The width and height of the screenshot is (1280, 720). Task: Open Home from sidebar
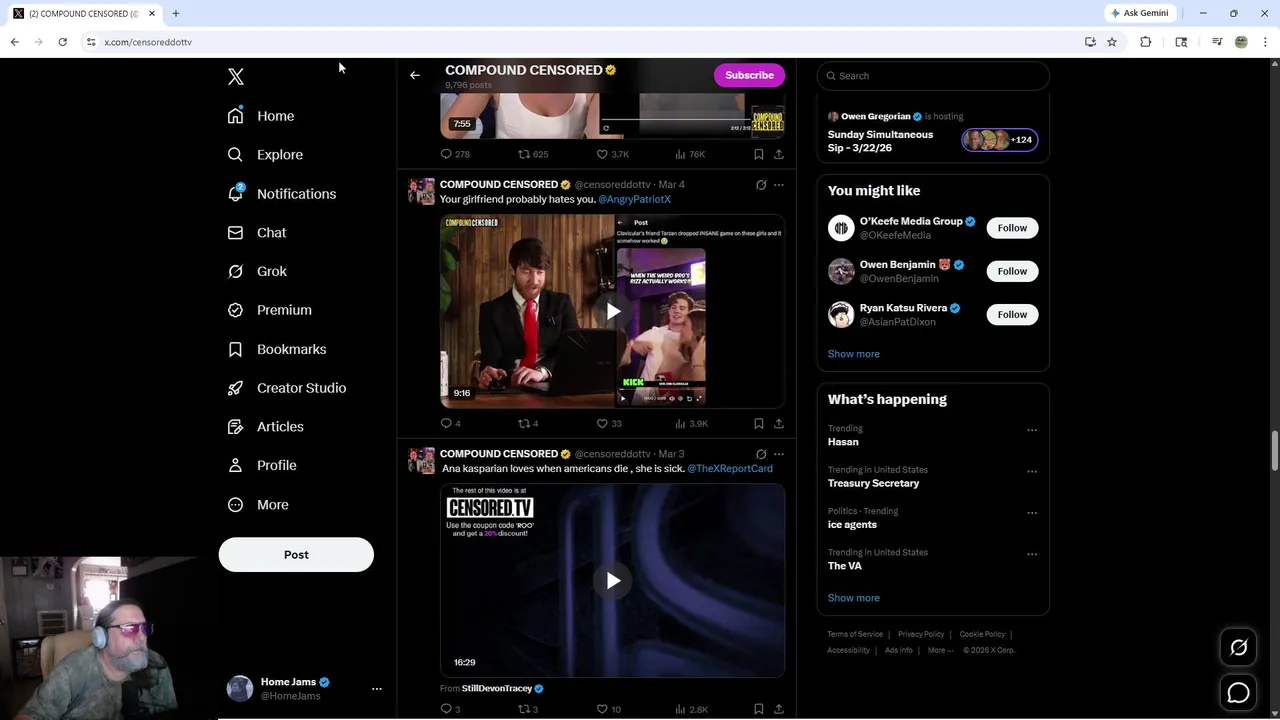click(261, 116)
